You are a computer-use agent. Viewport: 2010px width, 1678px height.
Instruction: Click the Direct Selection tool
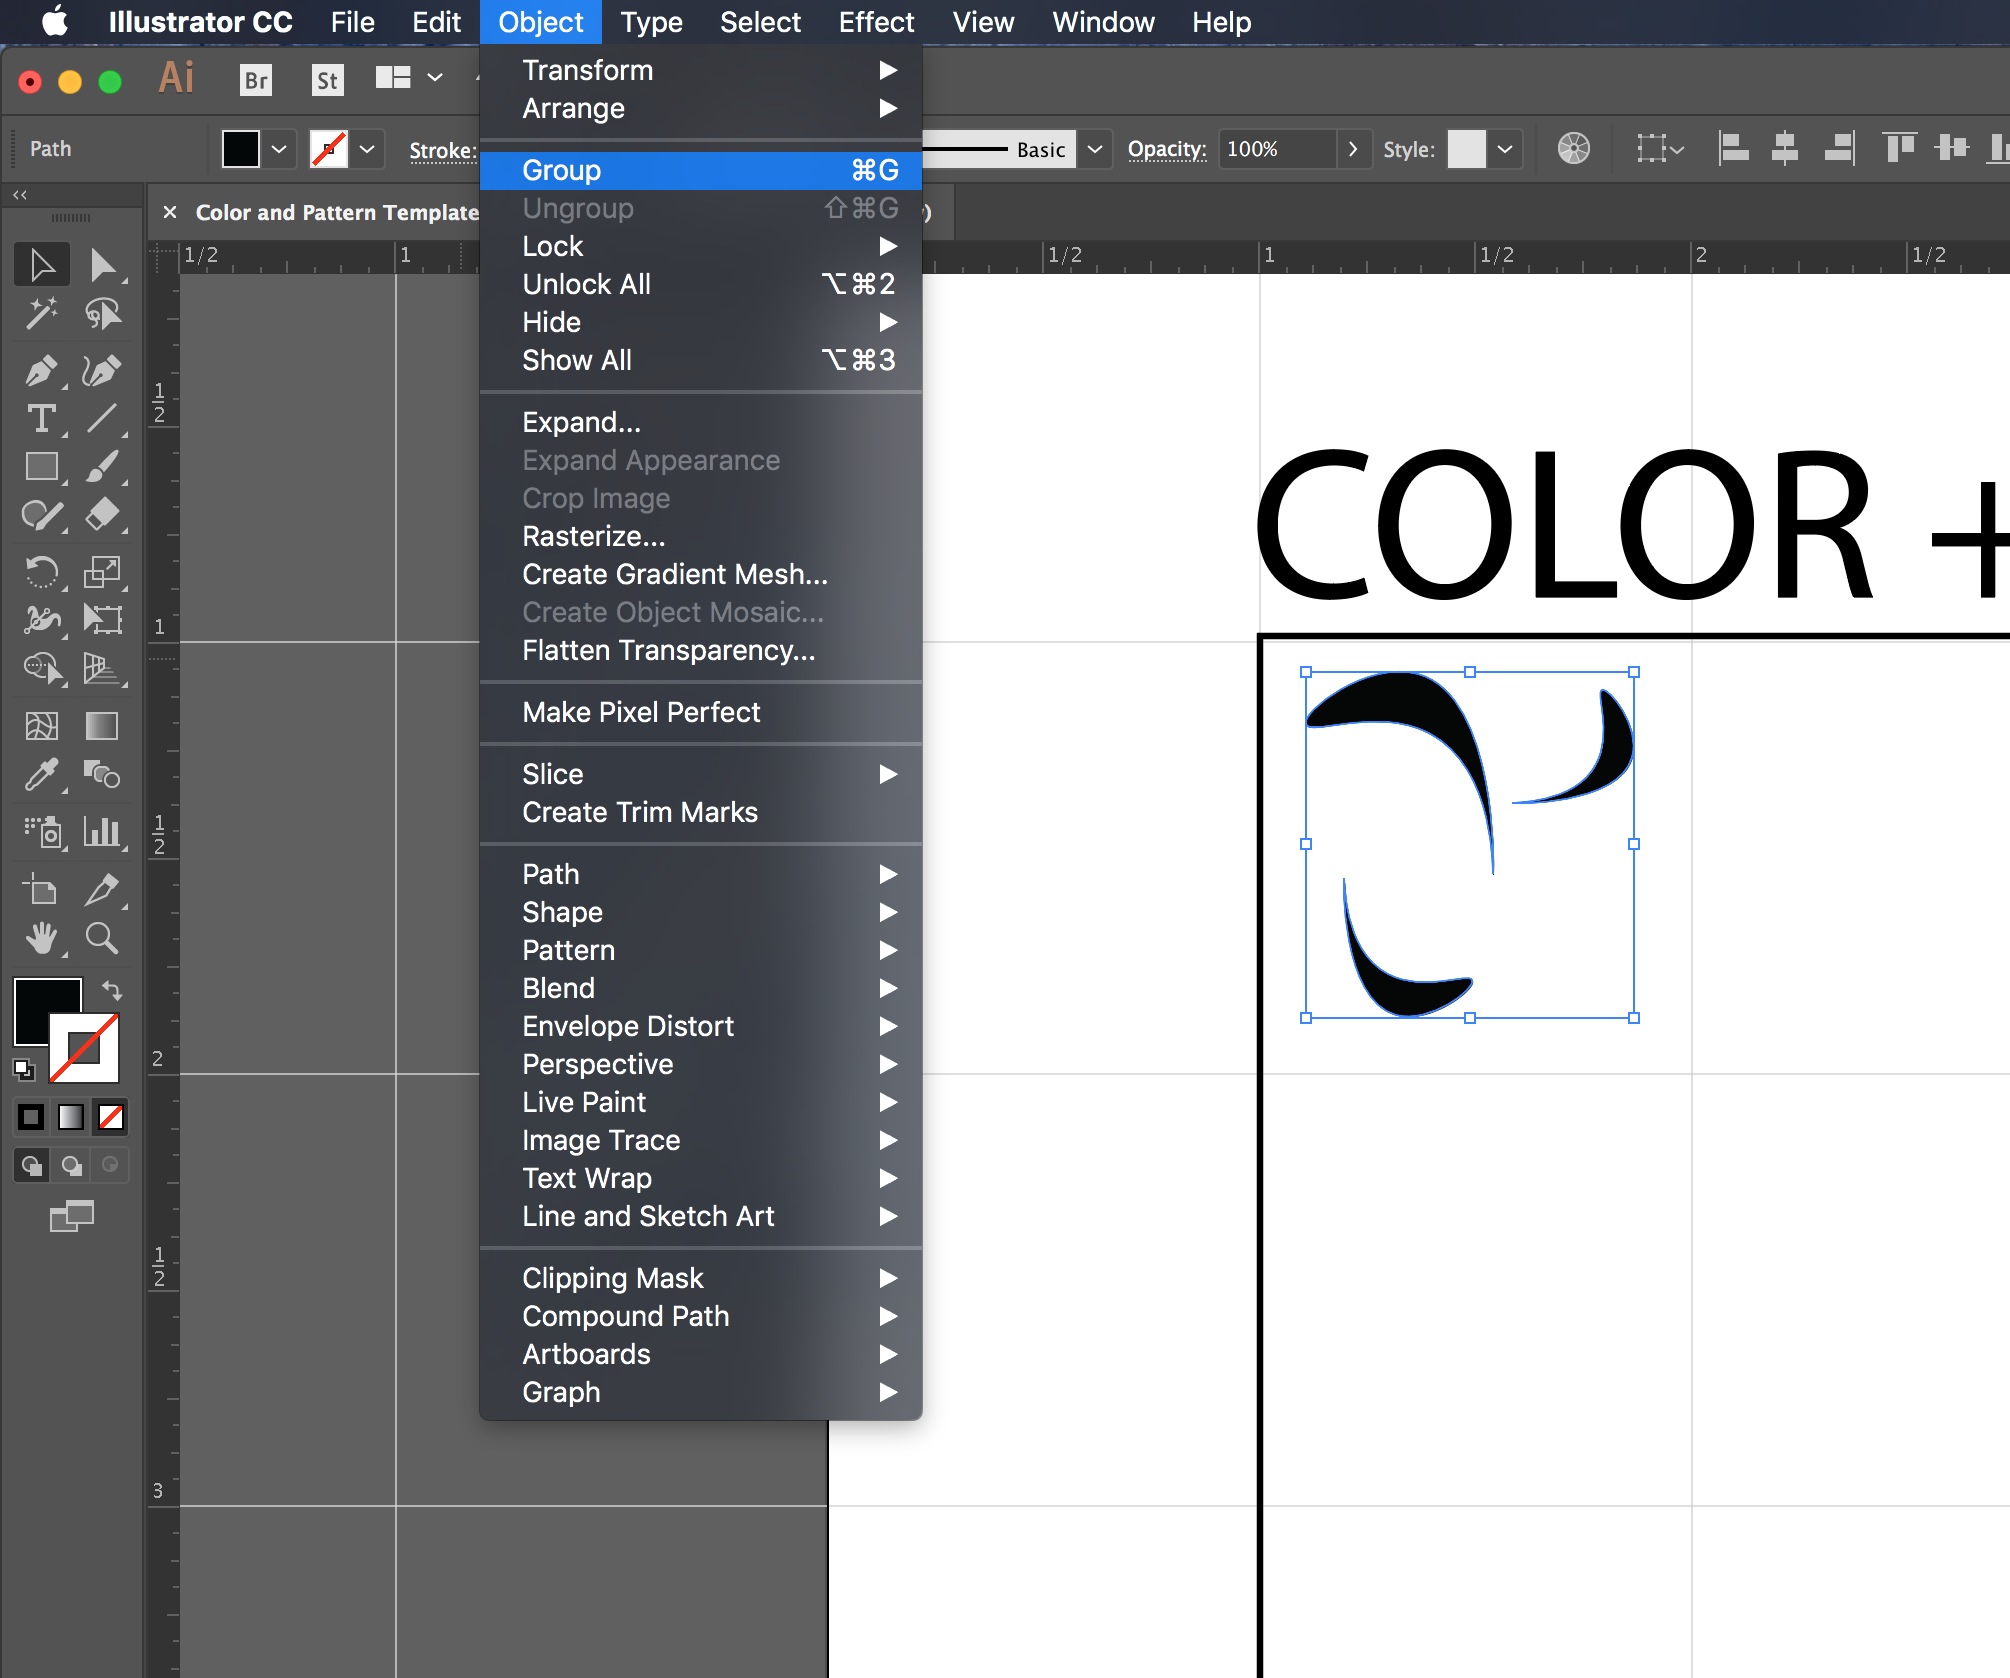pos(101,265)
